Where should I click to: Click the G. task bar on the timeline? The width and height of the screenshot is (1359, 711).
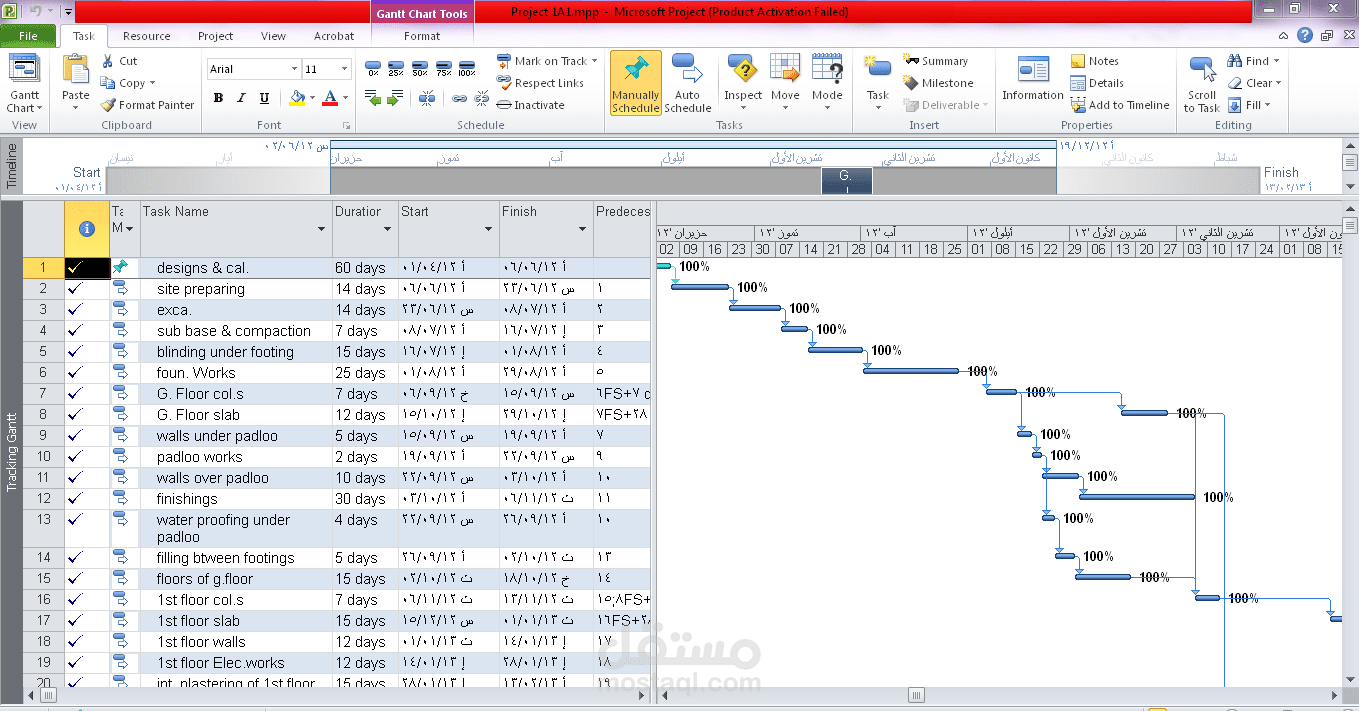click(x=846, y=181)
